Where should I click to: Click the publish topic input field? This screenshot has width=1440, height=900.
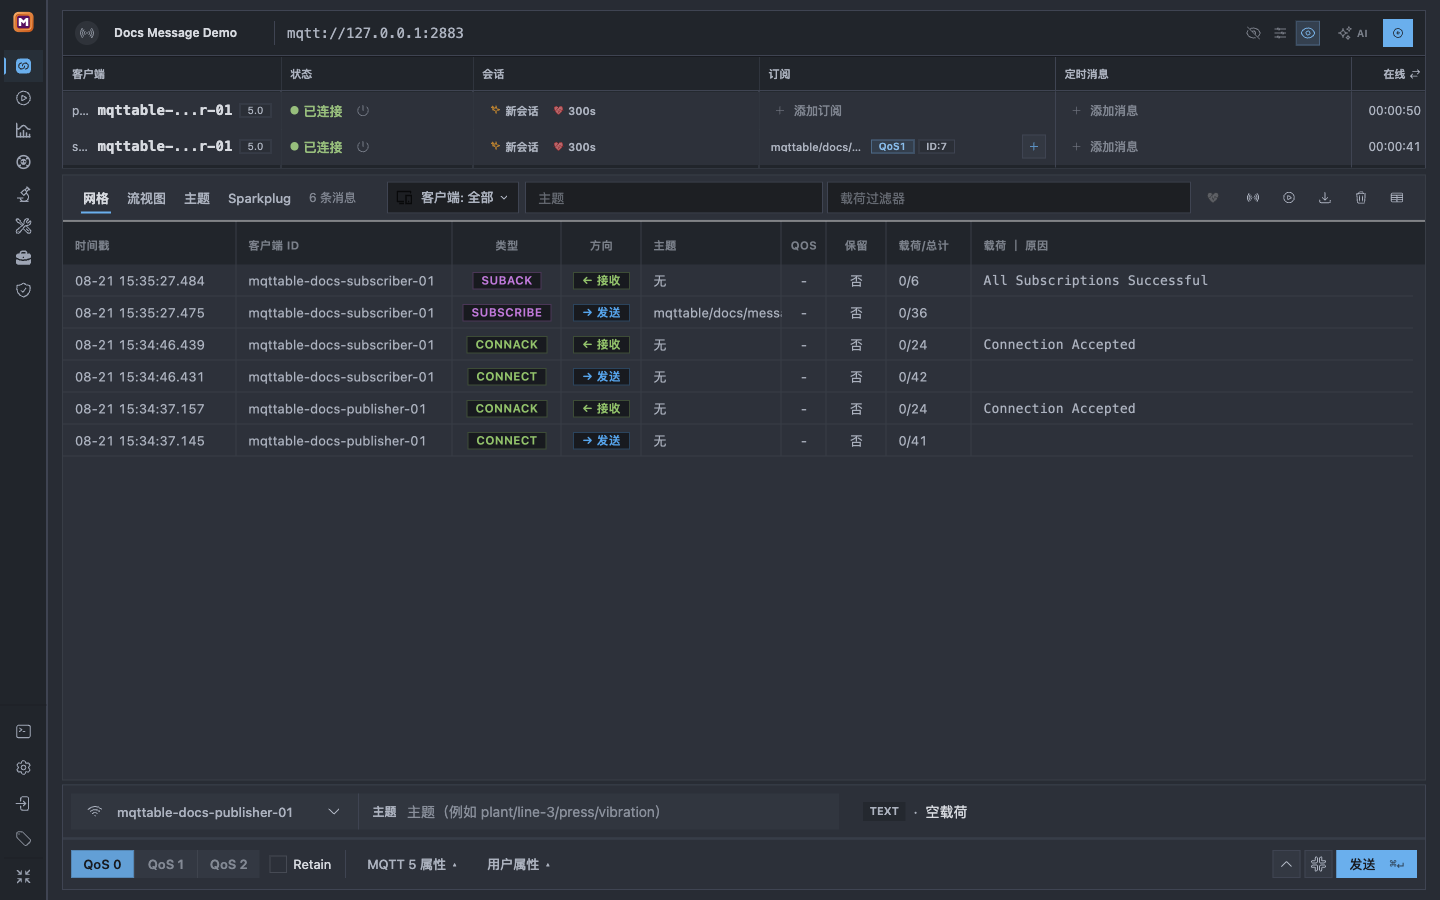620,812
